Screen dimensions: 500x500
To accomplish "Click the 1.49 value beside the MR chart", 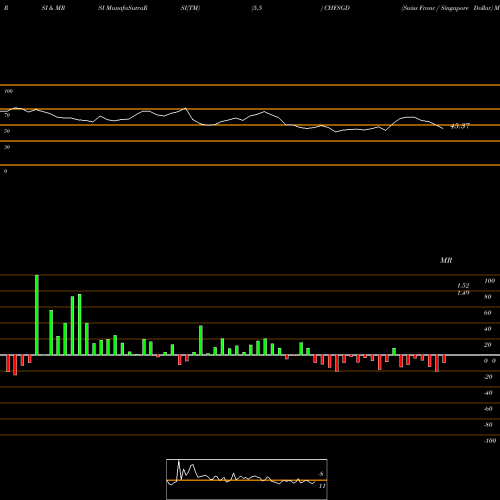I will pos(463,293).
